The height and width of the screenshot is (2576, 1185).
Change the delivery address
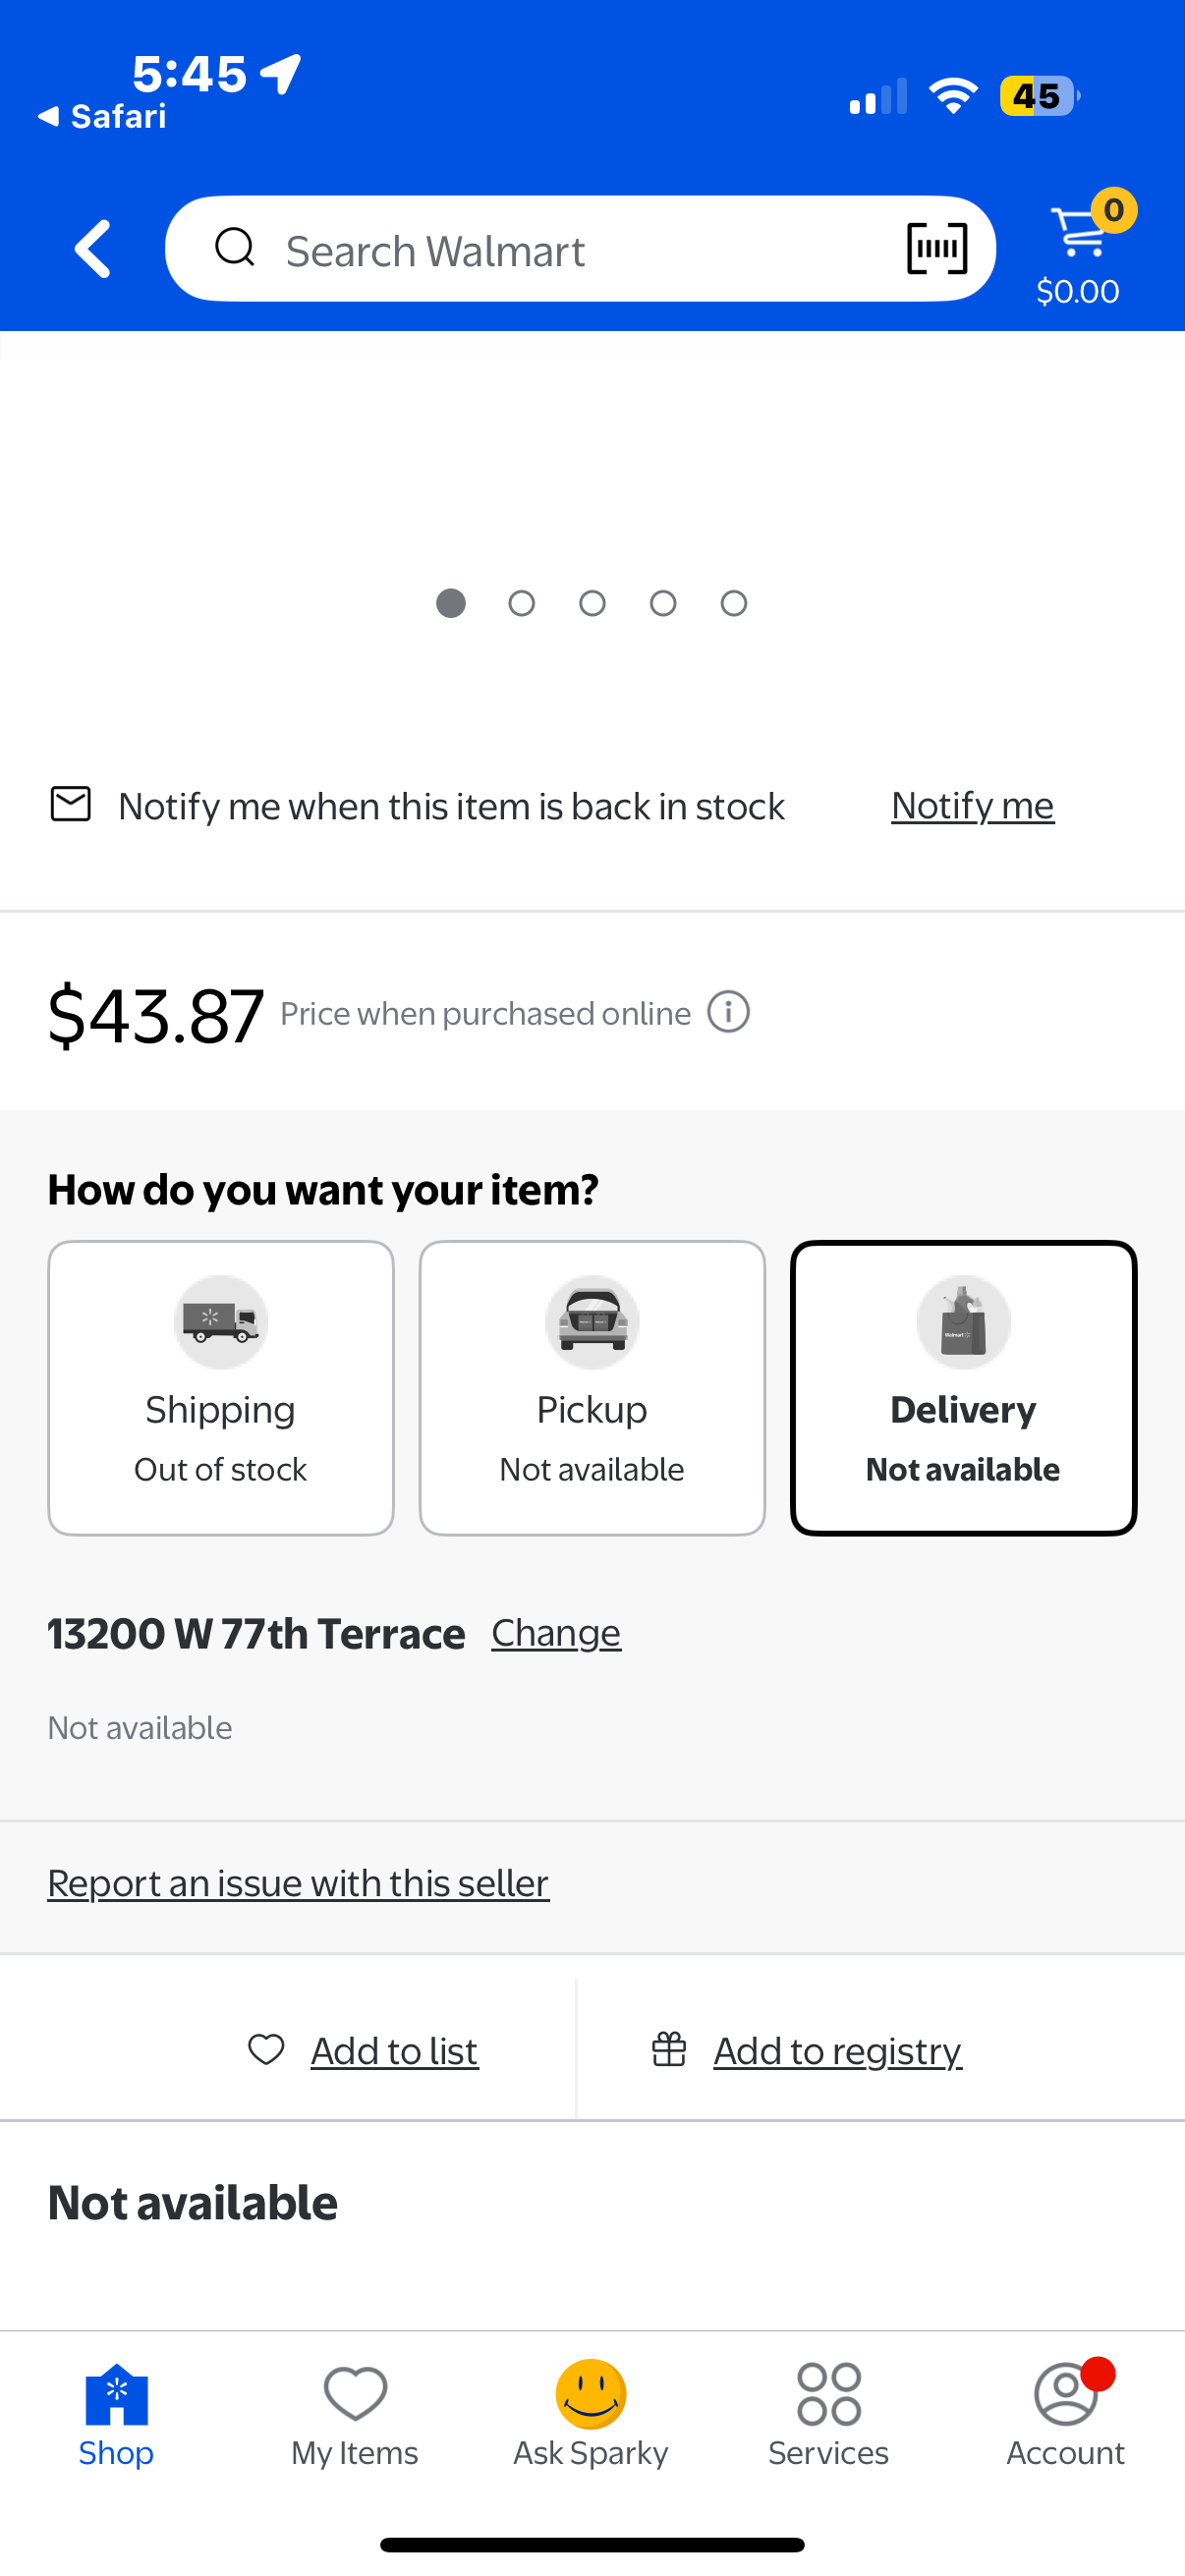tap(556, 1633)
